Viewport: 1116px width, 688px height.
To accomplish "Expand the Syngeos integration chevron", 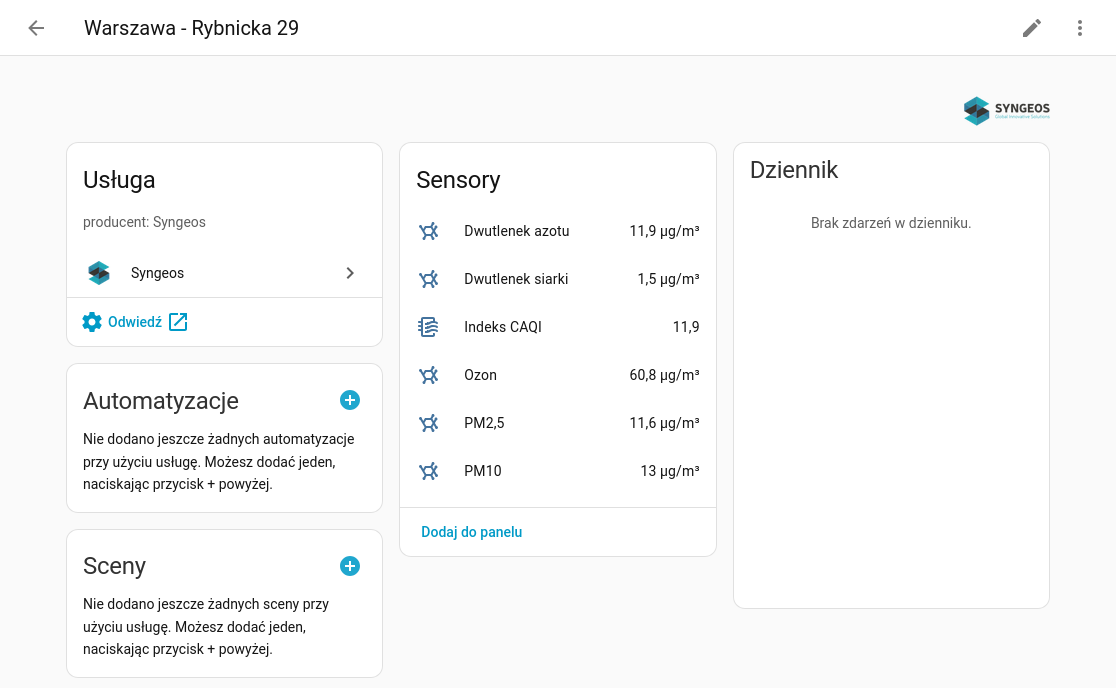I will [350, 273].
